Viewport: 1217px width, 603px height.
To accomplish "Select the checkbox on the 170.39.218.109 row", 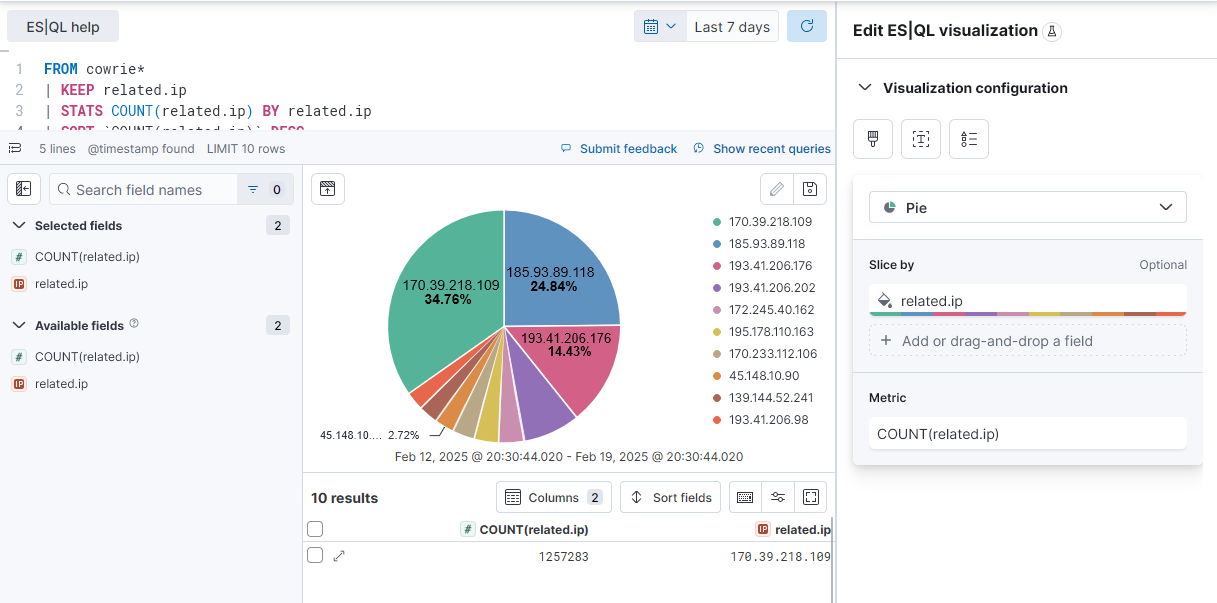I will coord(315,555).
